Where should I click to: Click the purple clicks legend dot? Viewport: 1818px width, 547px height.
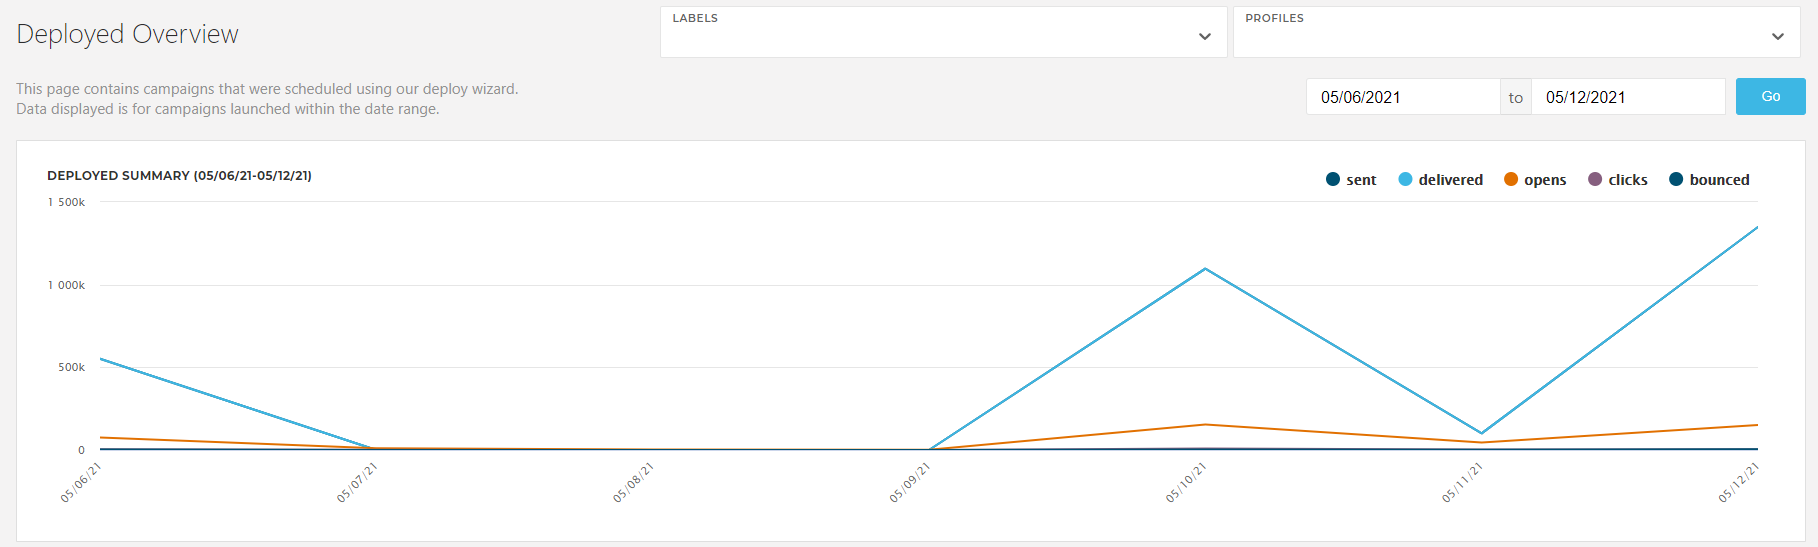(x=1595, y=180)
